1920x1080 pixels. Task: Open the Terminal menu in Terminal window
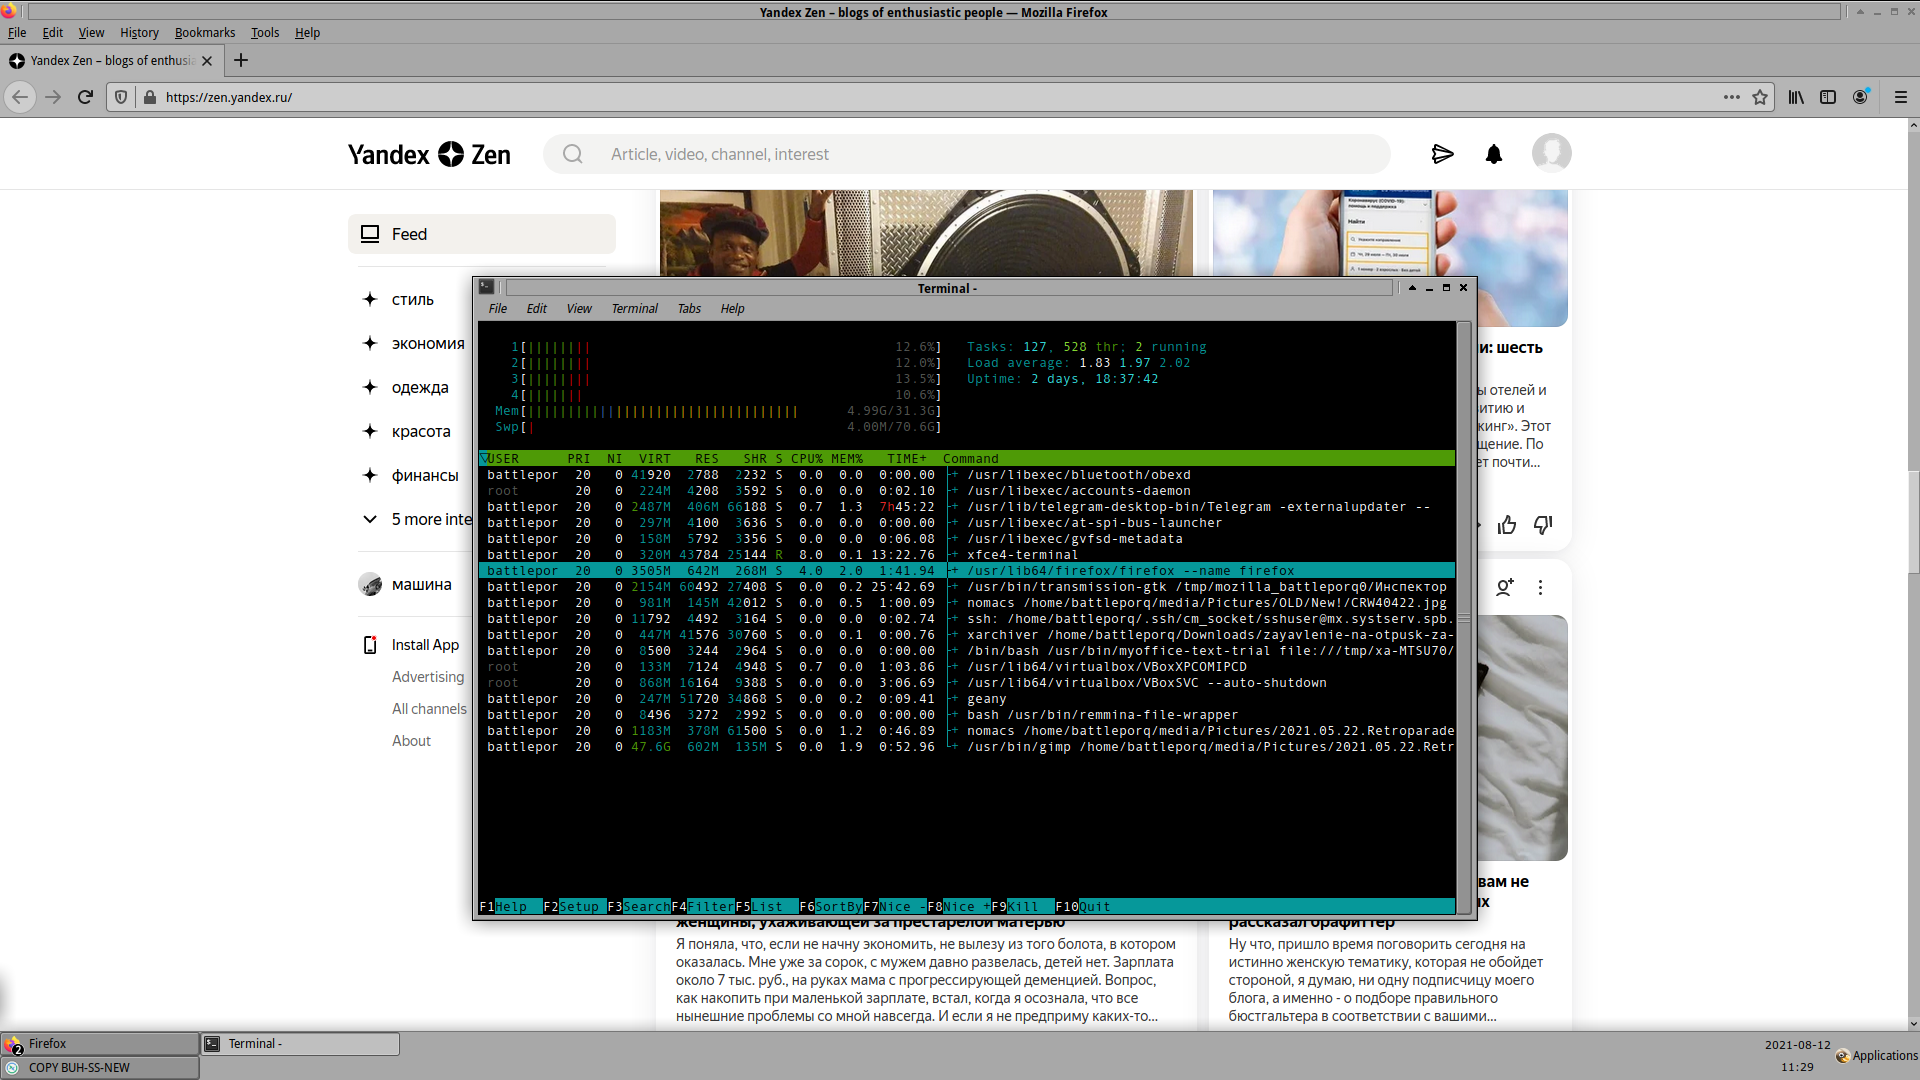pos(635,309)
